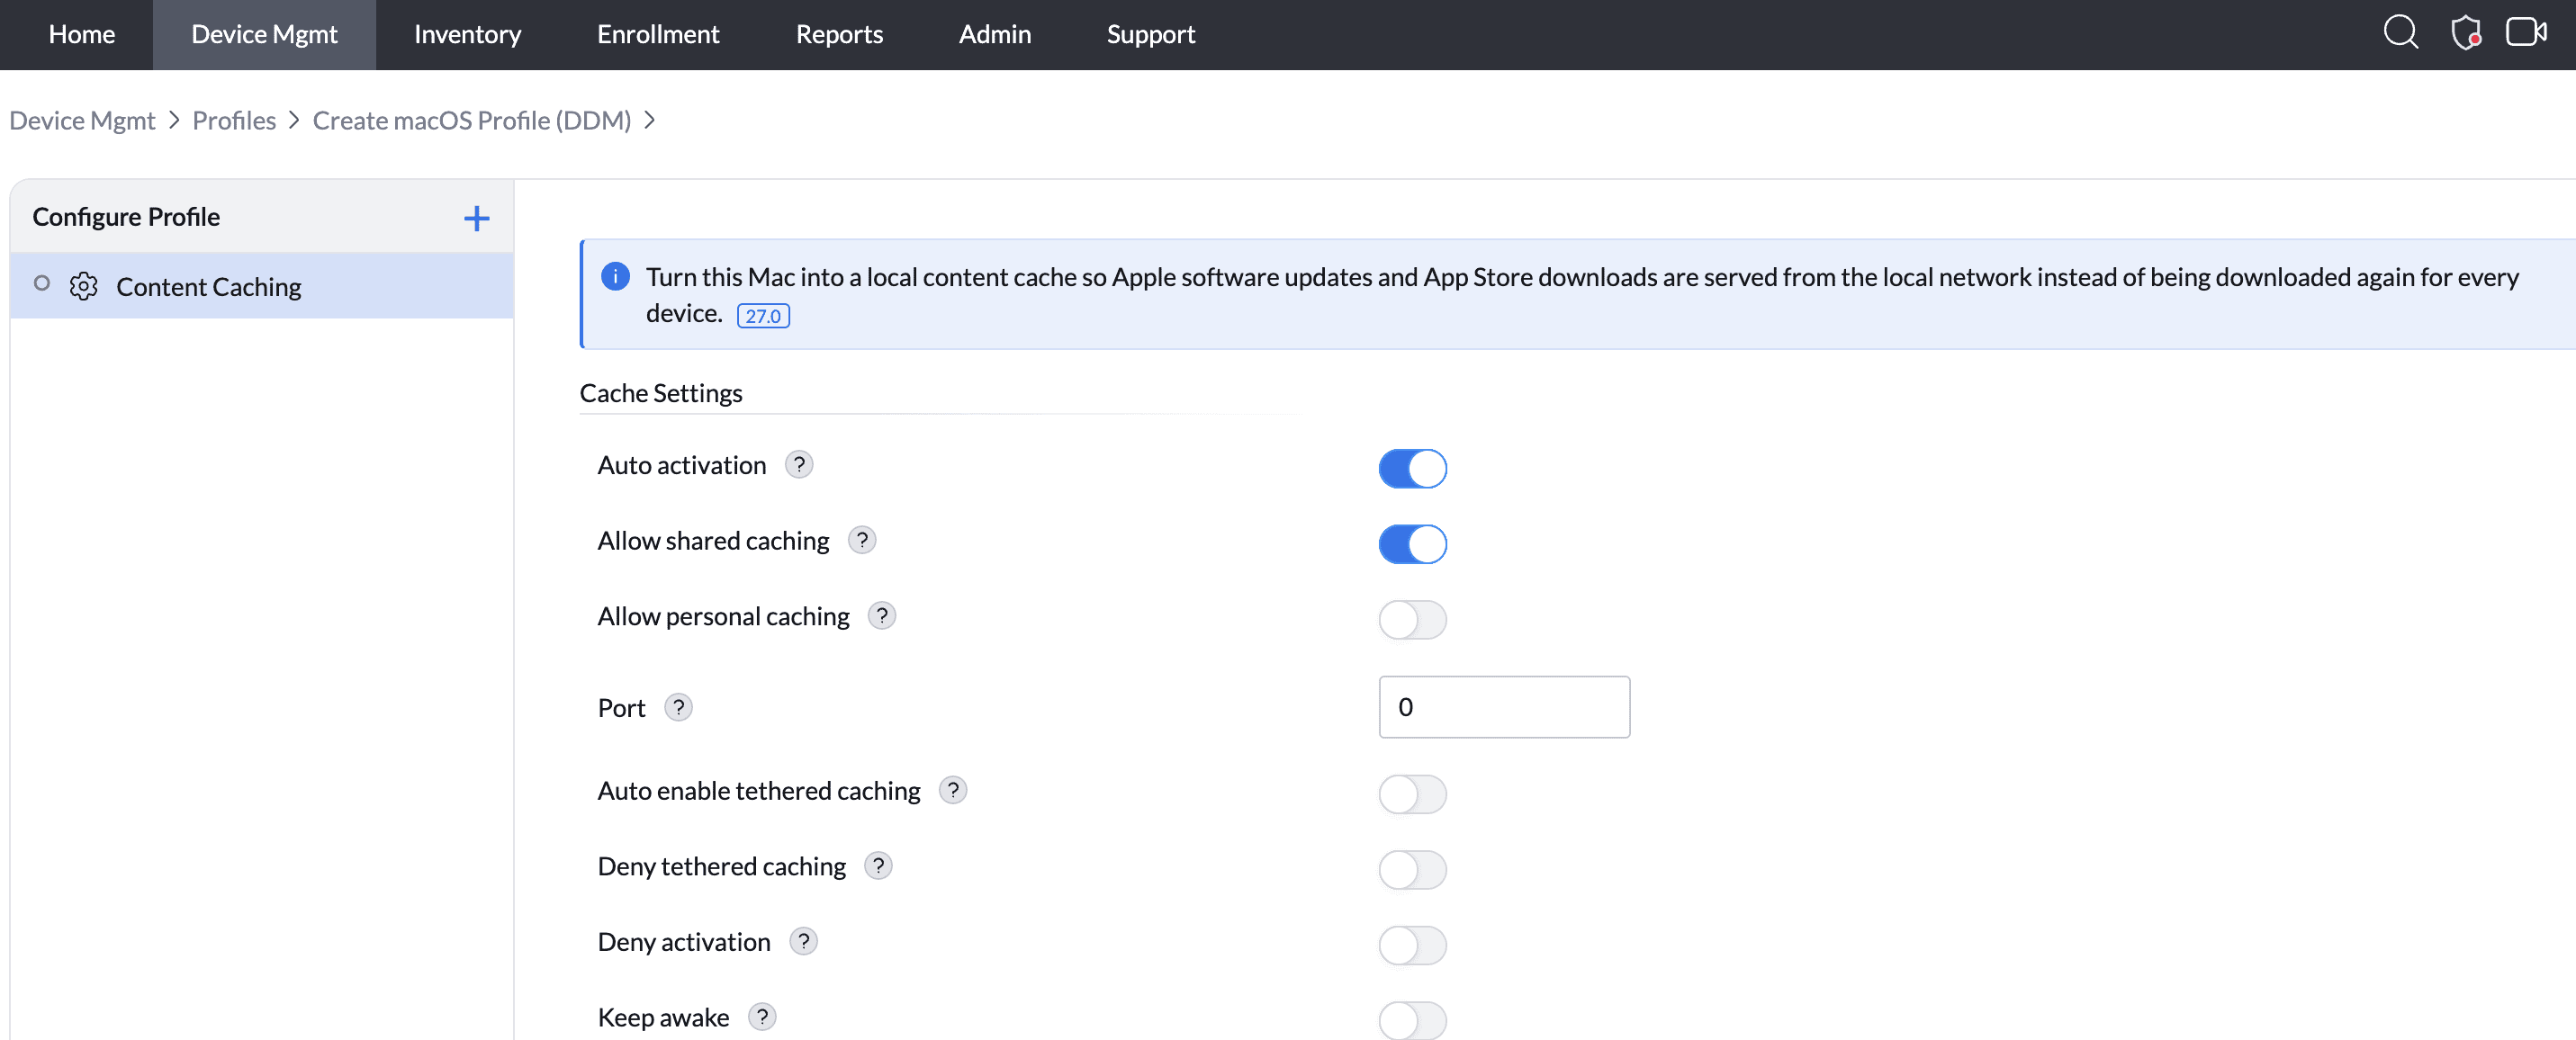
Task: Open Create macOS Profile (DDM) breadcrumb
Action: pos(472,120)
